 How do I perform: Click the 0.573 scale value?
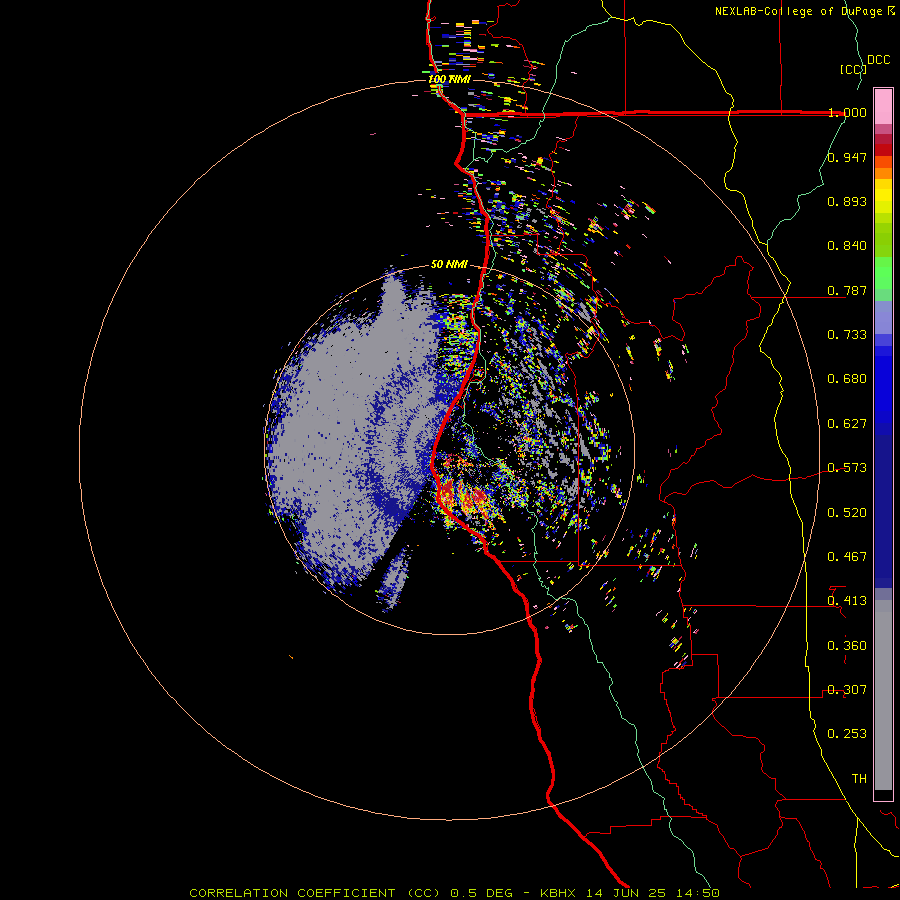[x=847, y=468]
